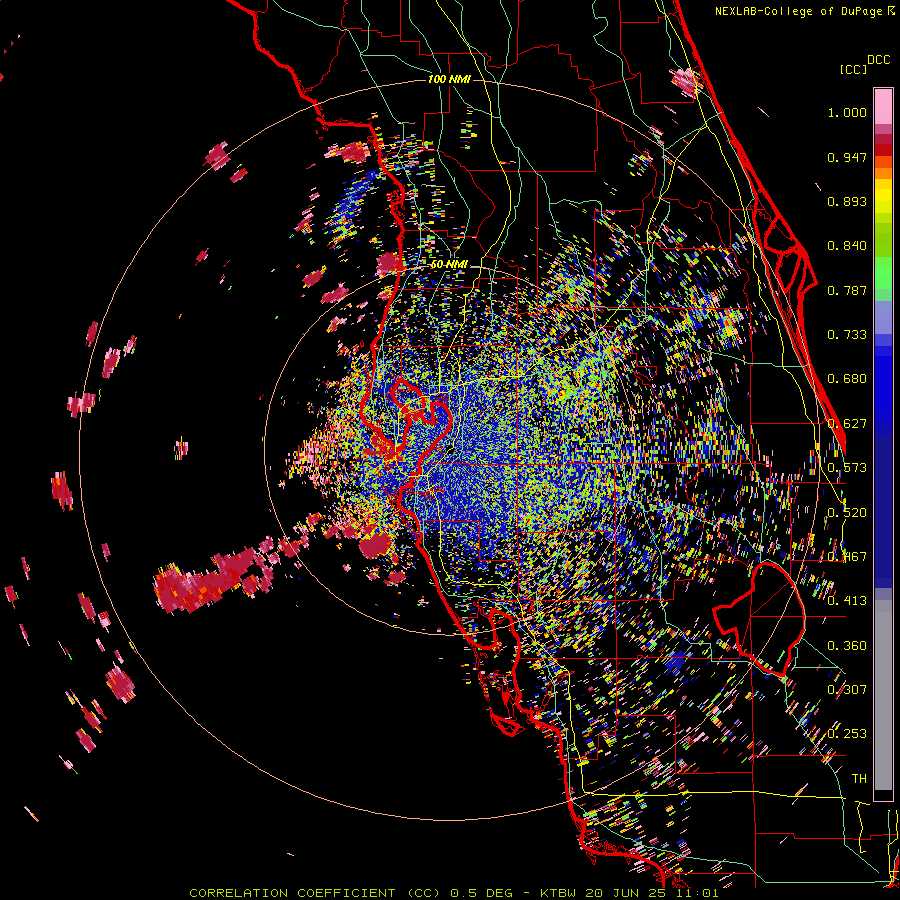Screen dimensions: 900x900
Task: Click the 0.253 scale value
Action: (x=847, y=734)
